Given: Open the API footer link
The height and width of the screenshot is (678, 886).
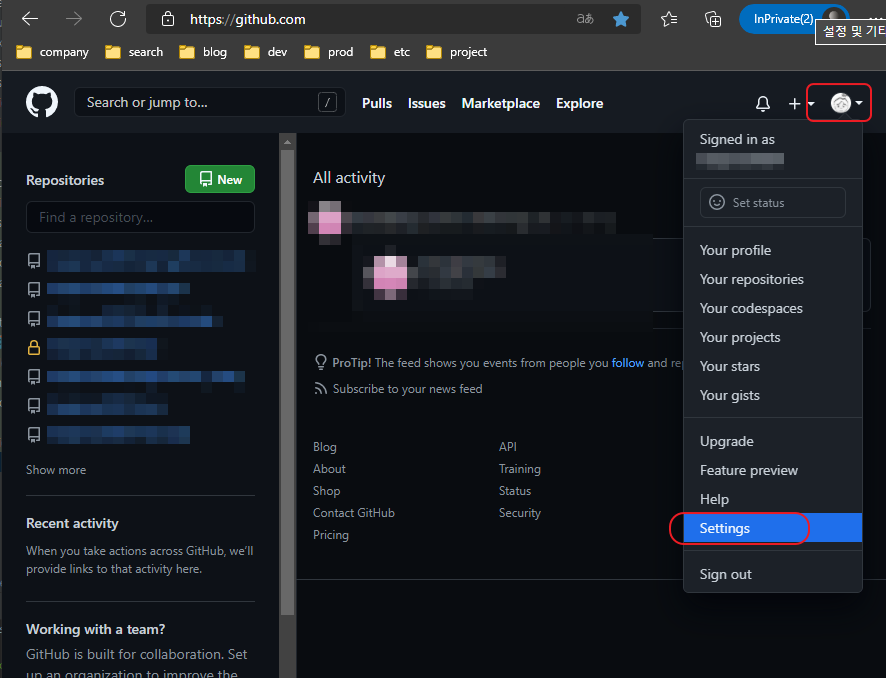Looking at the screenshot, I should 507,447.
